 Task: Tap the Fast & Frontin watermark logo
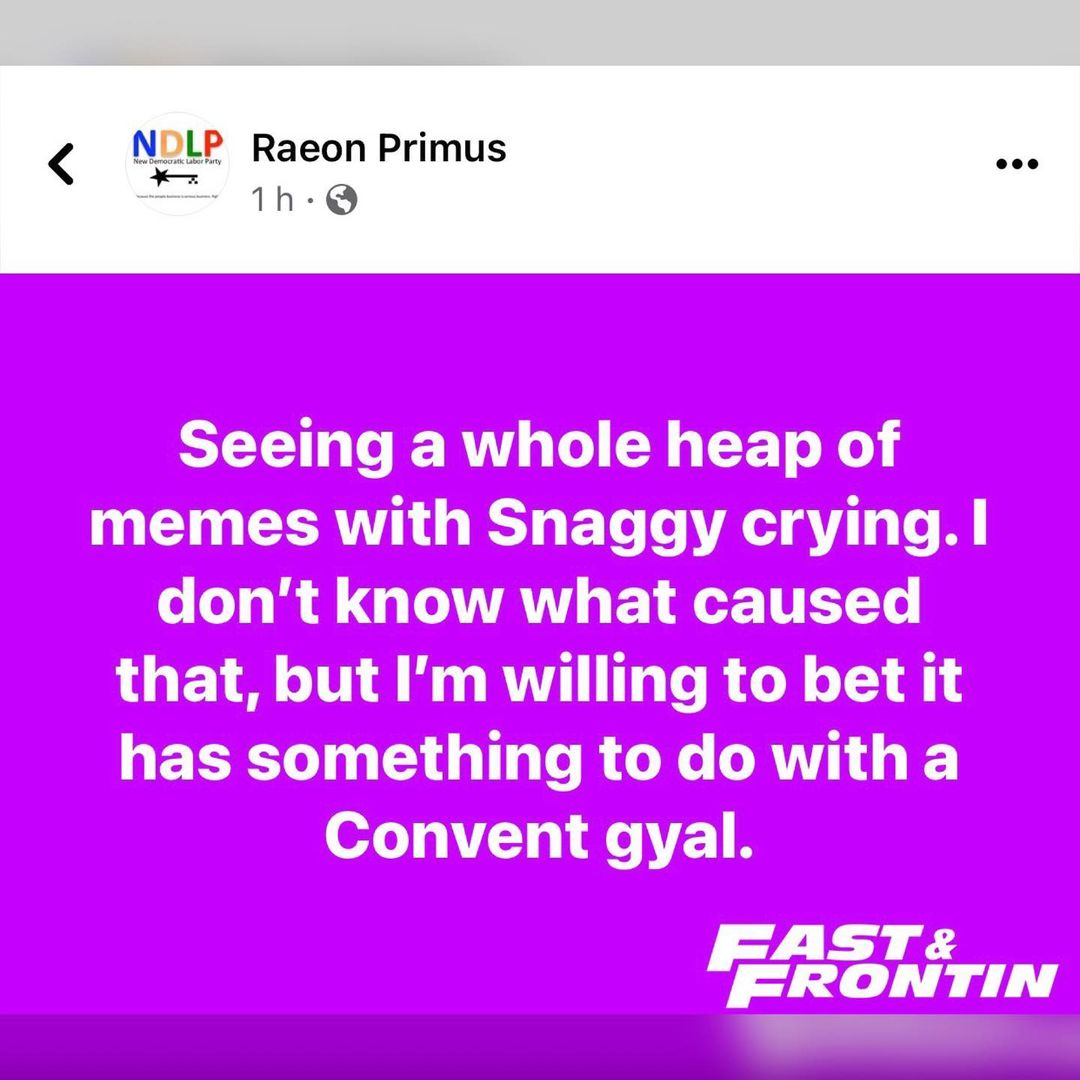click(x=882, y=966)
